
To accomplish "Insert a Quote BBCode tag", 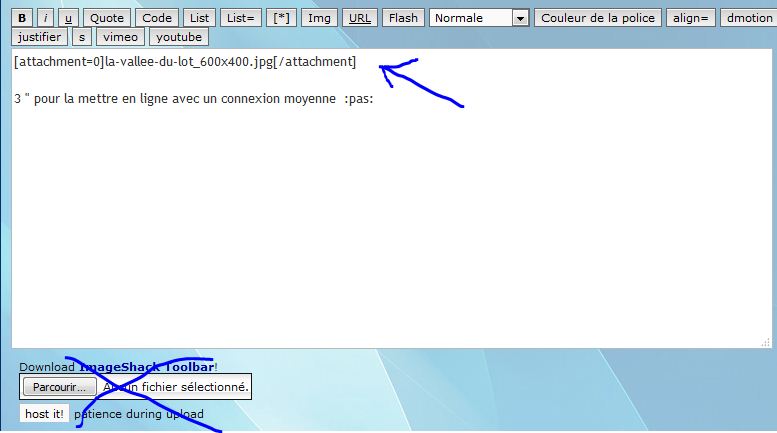I will click(x=107, y=18).
